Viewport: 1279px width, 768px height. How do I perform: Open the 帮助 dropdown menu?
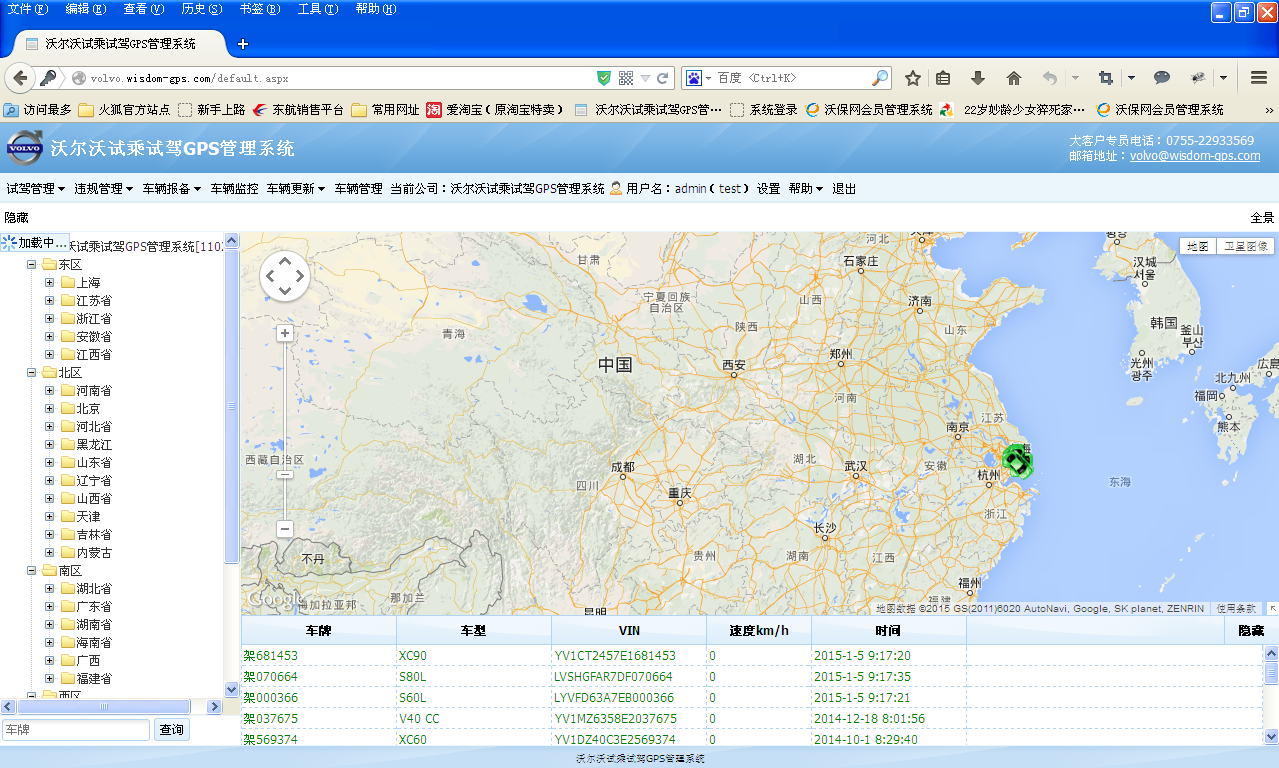point(806,189)
